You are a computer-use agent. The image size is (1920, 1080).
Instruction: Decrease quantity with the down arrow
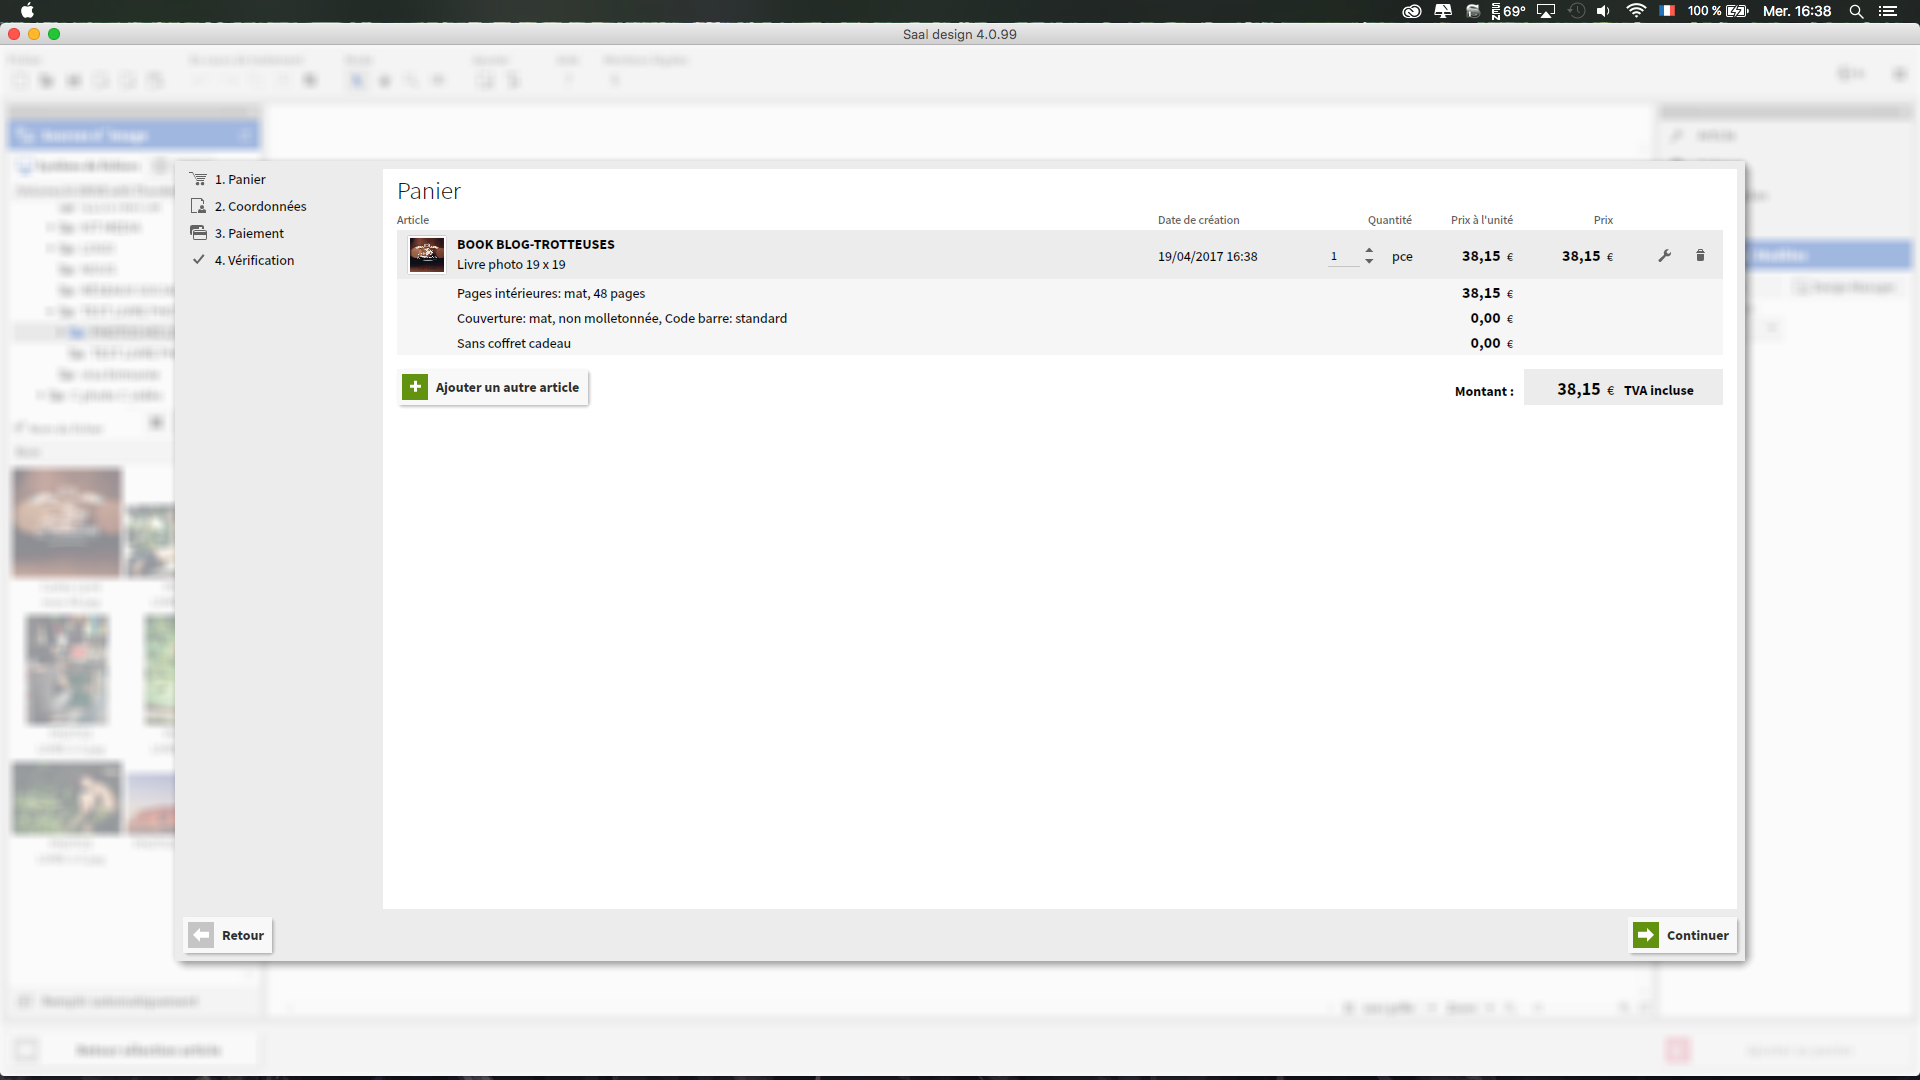(x=1369, y=262)
